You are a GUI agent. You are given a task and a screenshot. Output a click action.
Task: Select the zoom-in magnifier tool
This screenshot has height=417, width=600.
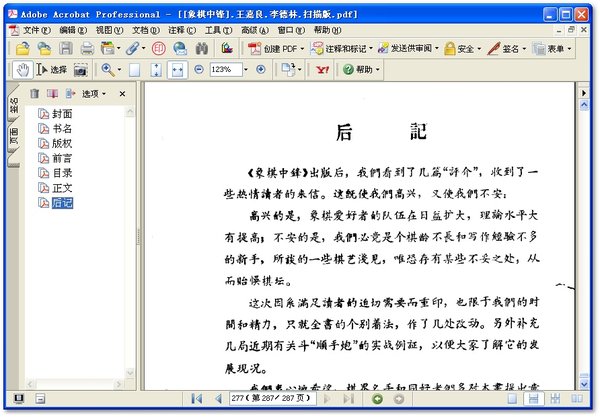pos(108,70)
